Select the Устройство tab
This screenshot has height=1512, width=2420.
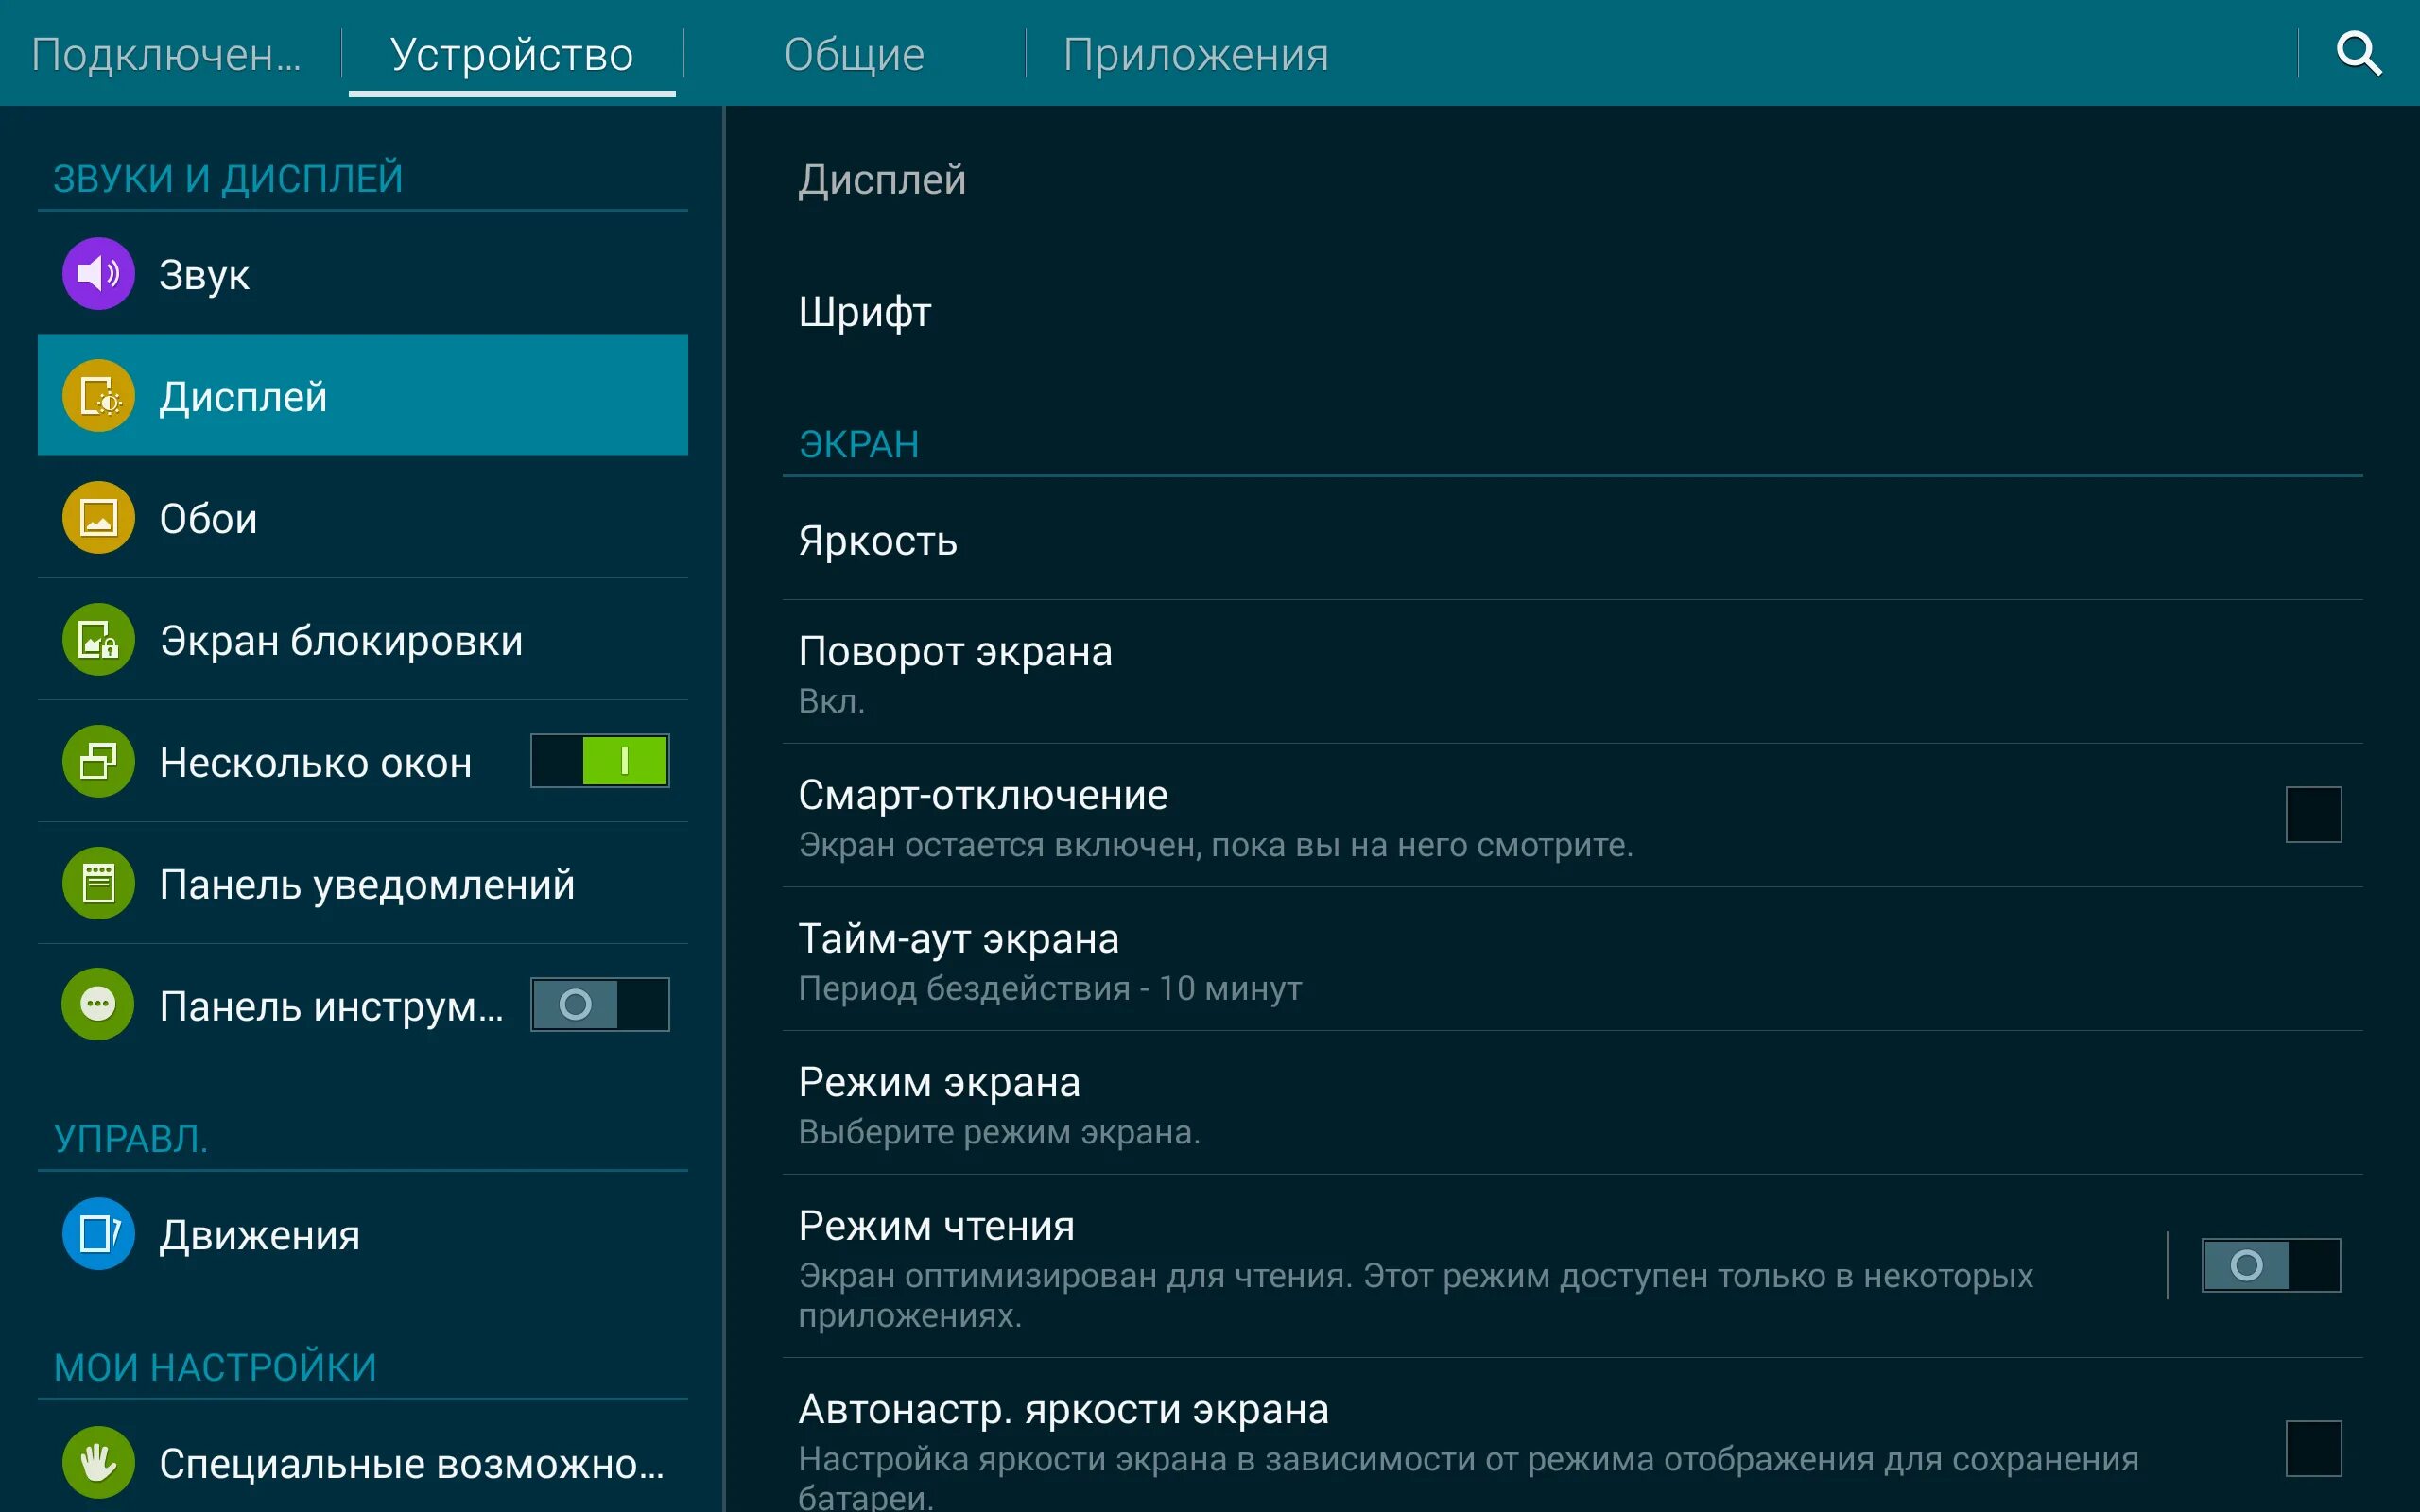(512, 54)
